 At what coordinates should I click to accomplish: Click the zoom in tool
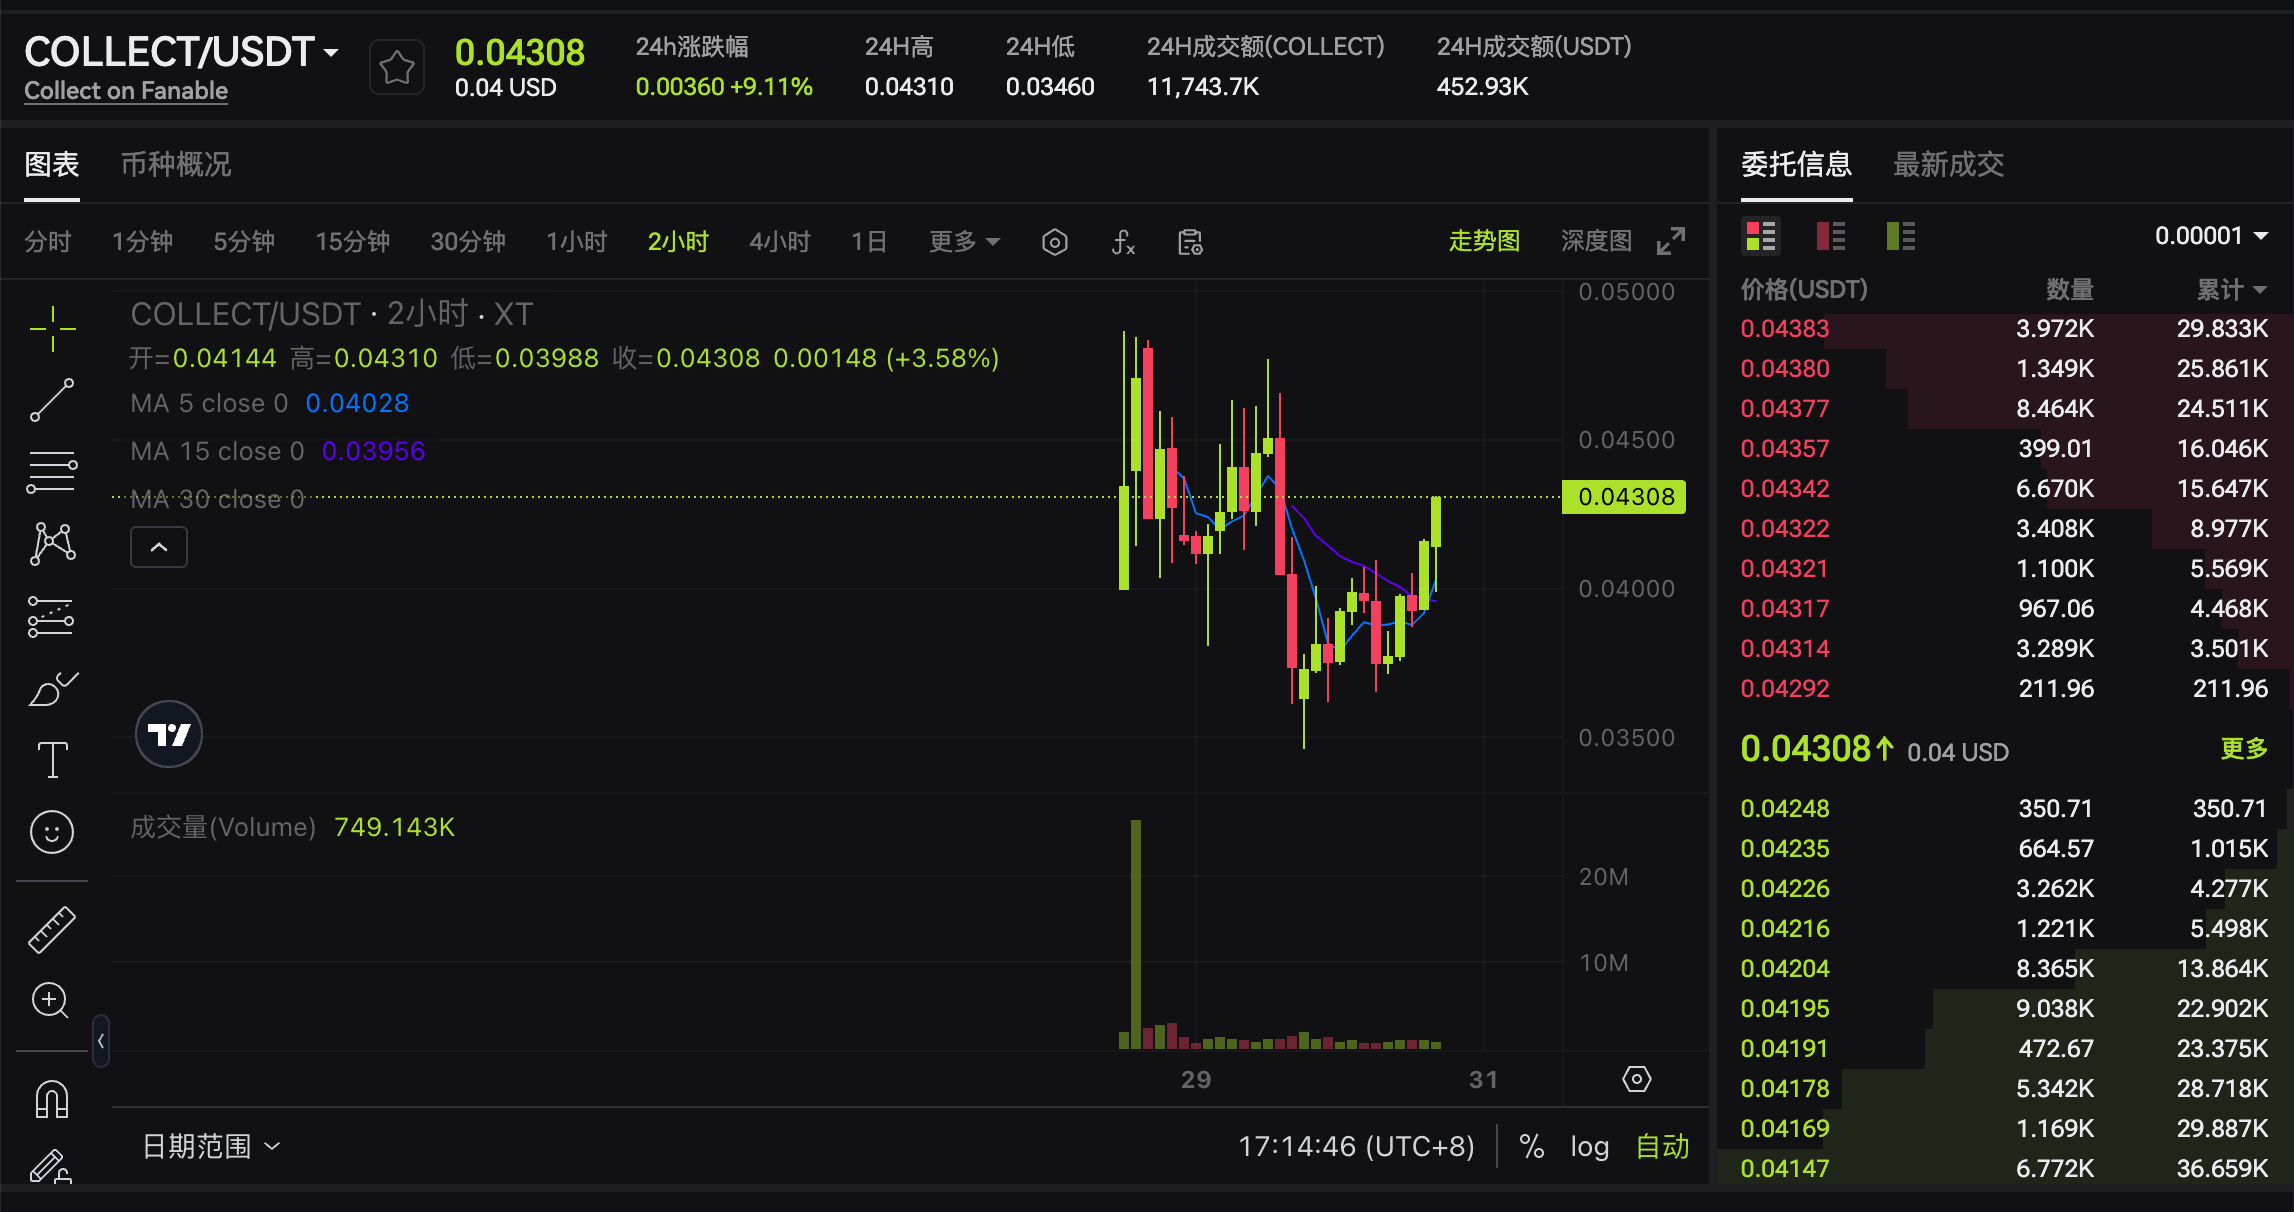50,1000
